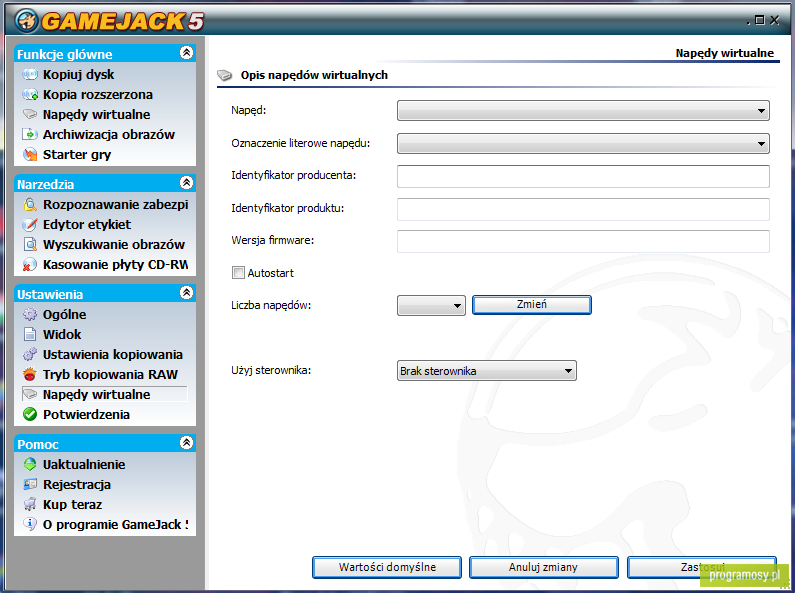Screen dimensions: 795x593
Task: Click the GameJack logo icon in title bar
Action: click(x=26, y=20)
